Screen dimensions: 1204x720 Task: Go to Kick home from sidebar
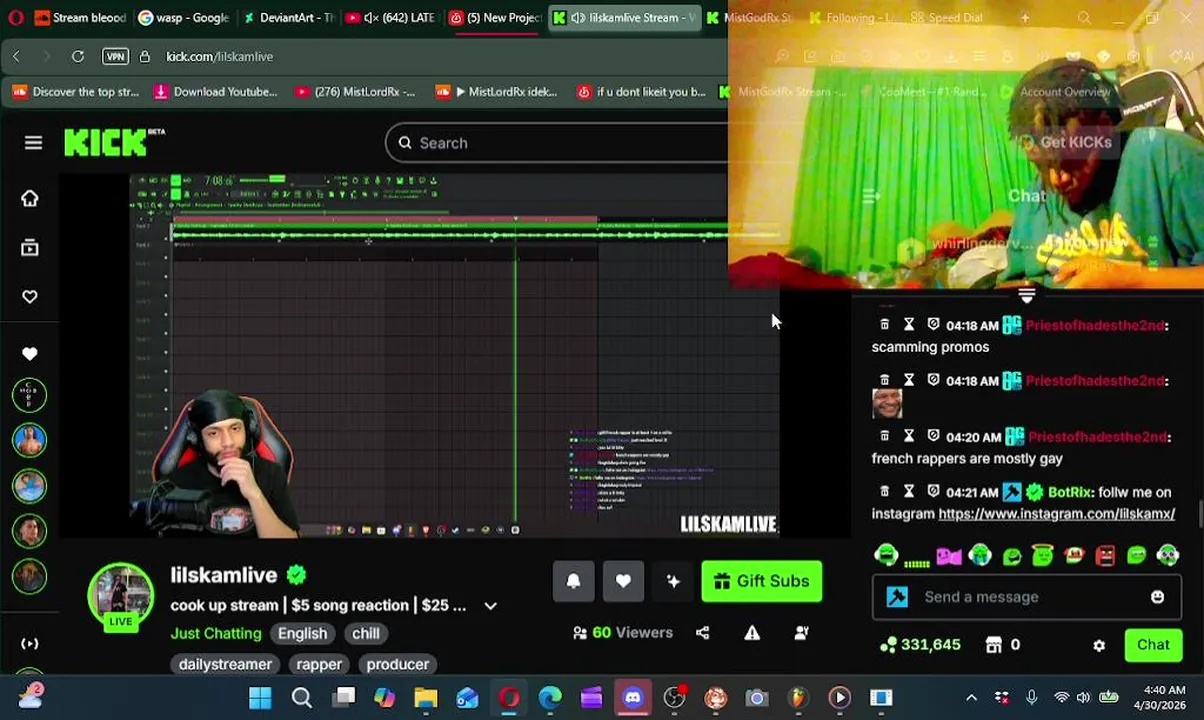[29, 198]
